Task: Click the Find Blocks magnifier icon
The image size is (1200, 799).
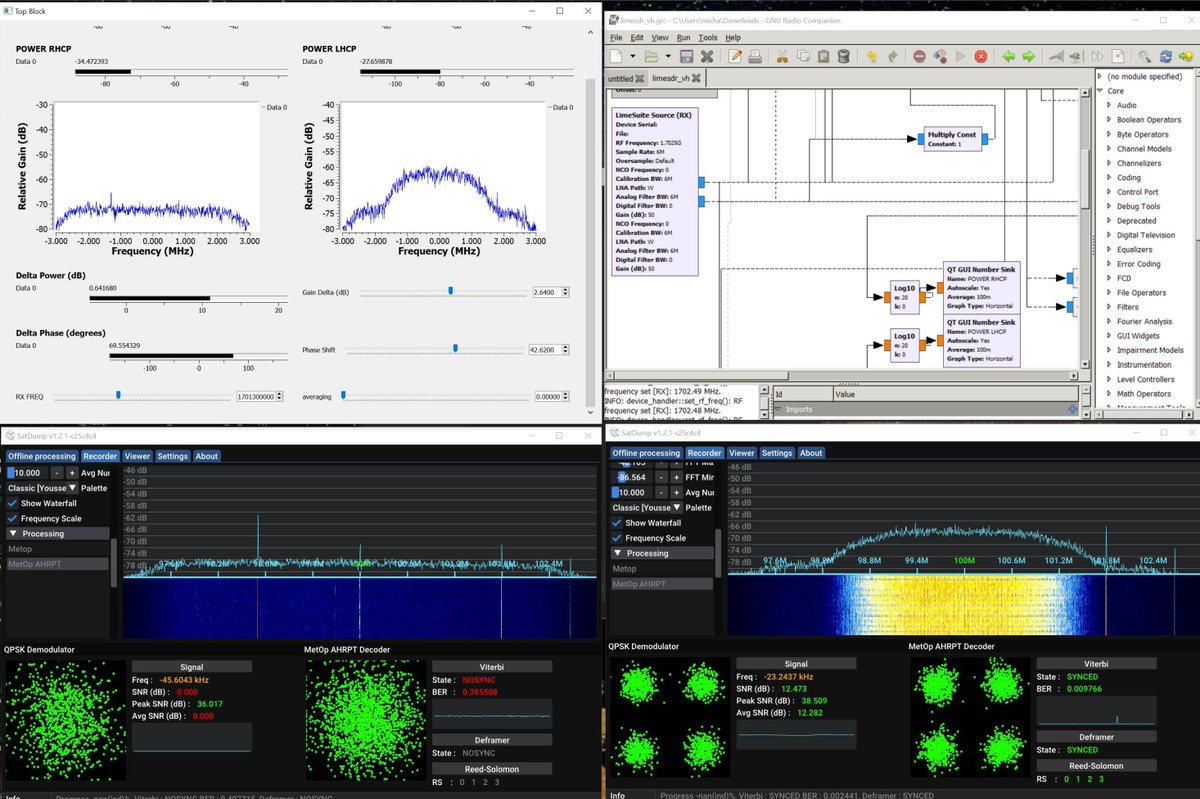Action: tap(1144, 57)
